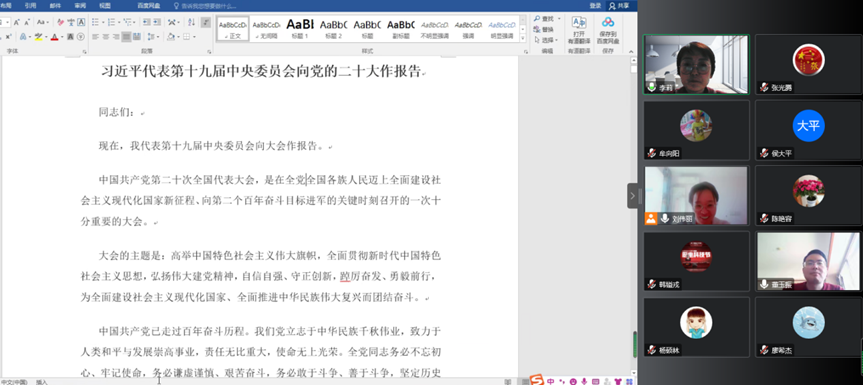Toggle show paragraph marks button
Screen dimensions: 863x385
pyautogui.click(x=205, y=22)
